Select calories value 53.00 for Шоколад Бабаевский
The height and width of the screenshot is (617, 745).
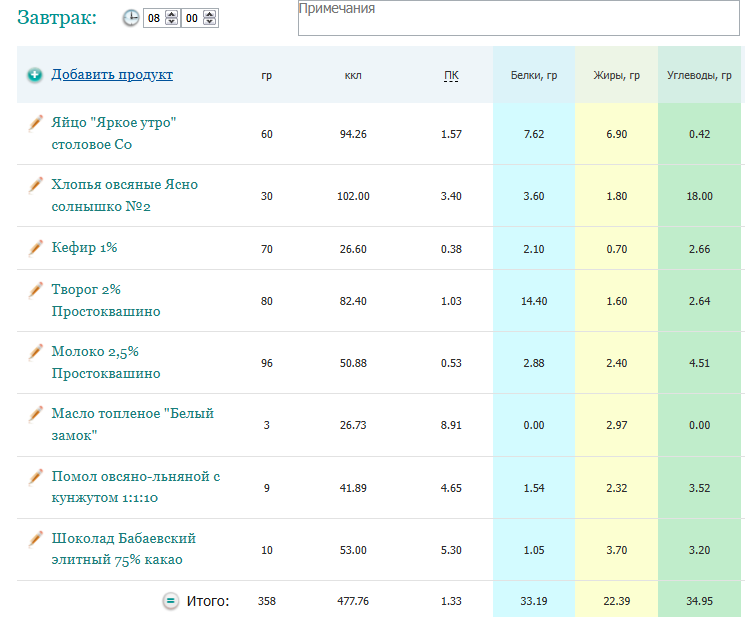point(353,550)
